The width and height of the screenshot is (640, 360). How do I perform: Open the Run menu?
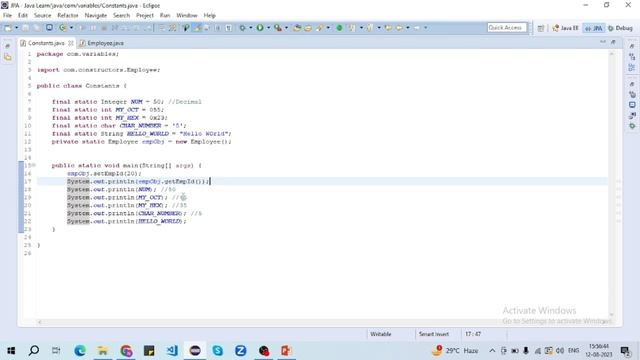[x=165, y=16]
